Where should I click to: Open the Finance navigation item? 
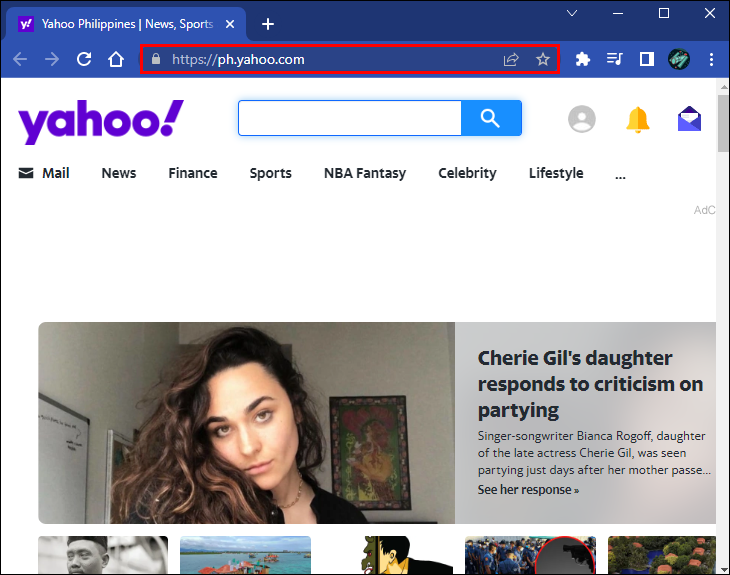tap(193, 173)
